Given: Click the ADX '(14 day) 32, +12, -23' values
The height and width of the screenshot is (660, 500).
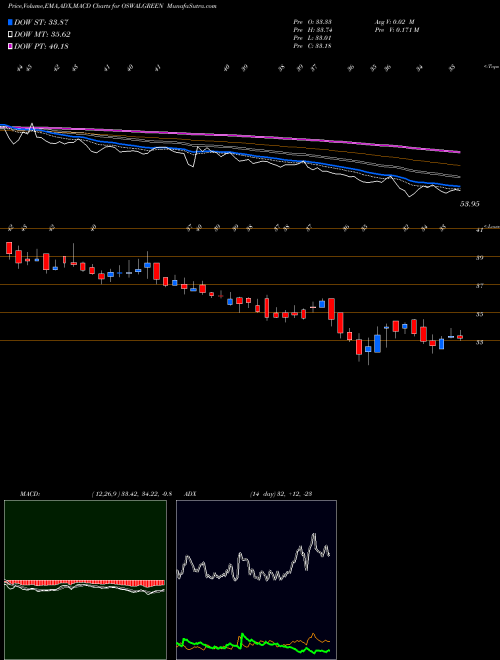Looking at the screenshot, I should pos(281,494).
